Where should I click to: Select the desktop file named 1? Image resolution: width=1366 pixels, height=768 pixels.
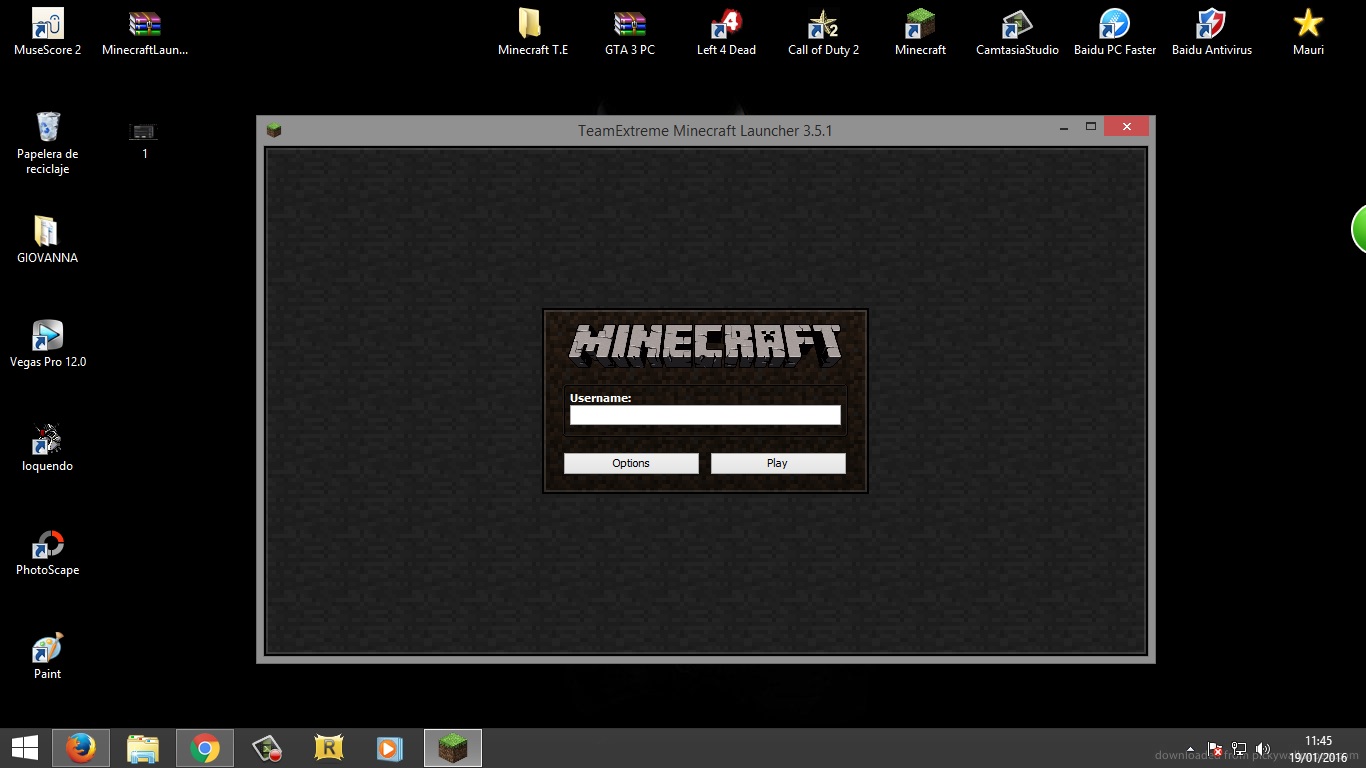[x=144, y=138]
